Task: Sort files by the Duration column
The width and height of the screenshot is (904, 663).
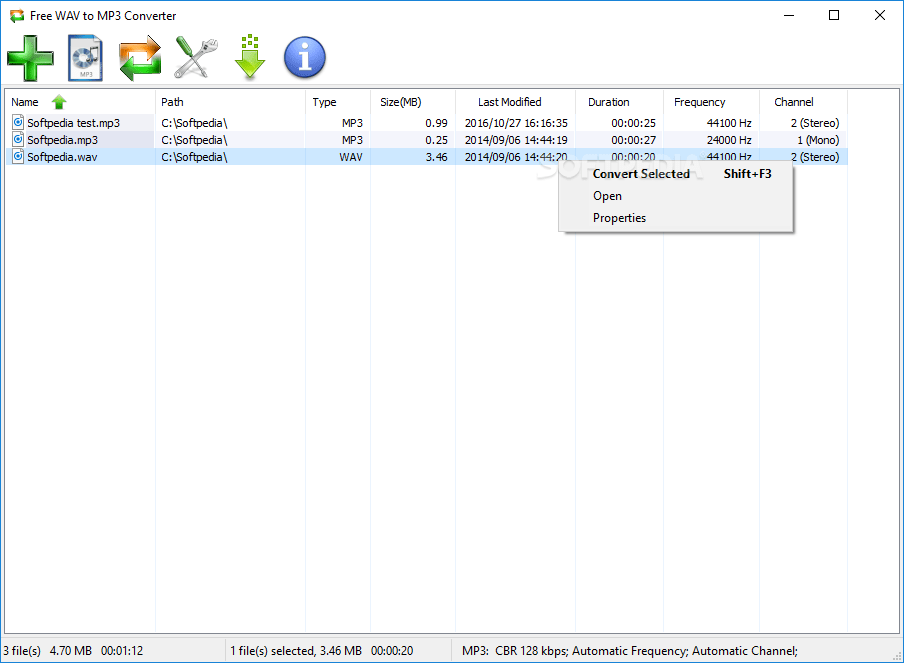Action: (x=608, y=101)
